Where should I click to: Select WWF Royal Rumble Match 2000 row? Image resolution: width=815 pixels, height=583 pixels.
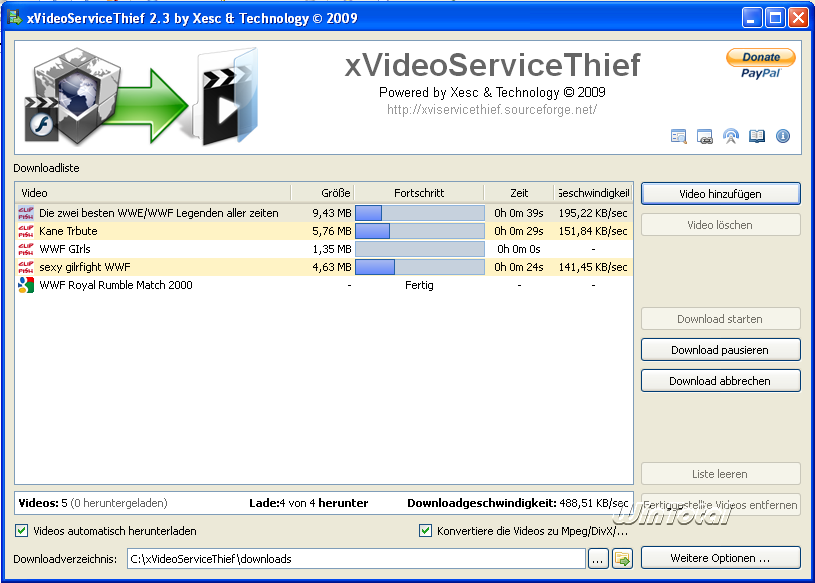pos(324,285)
